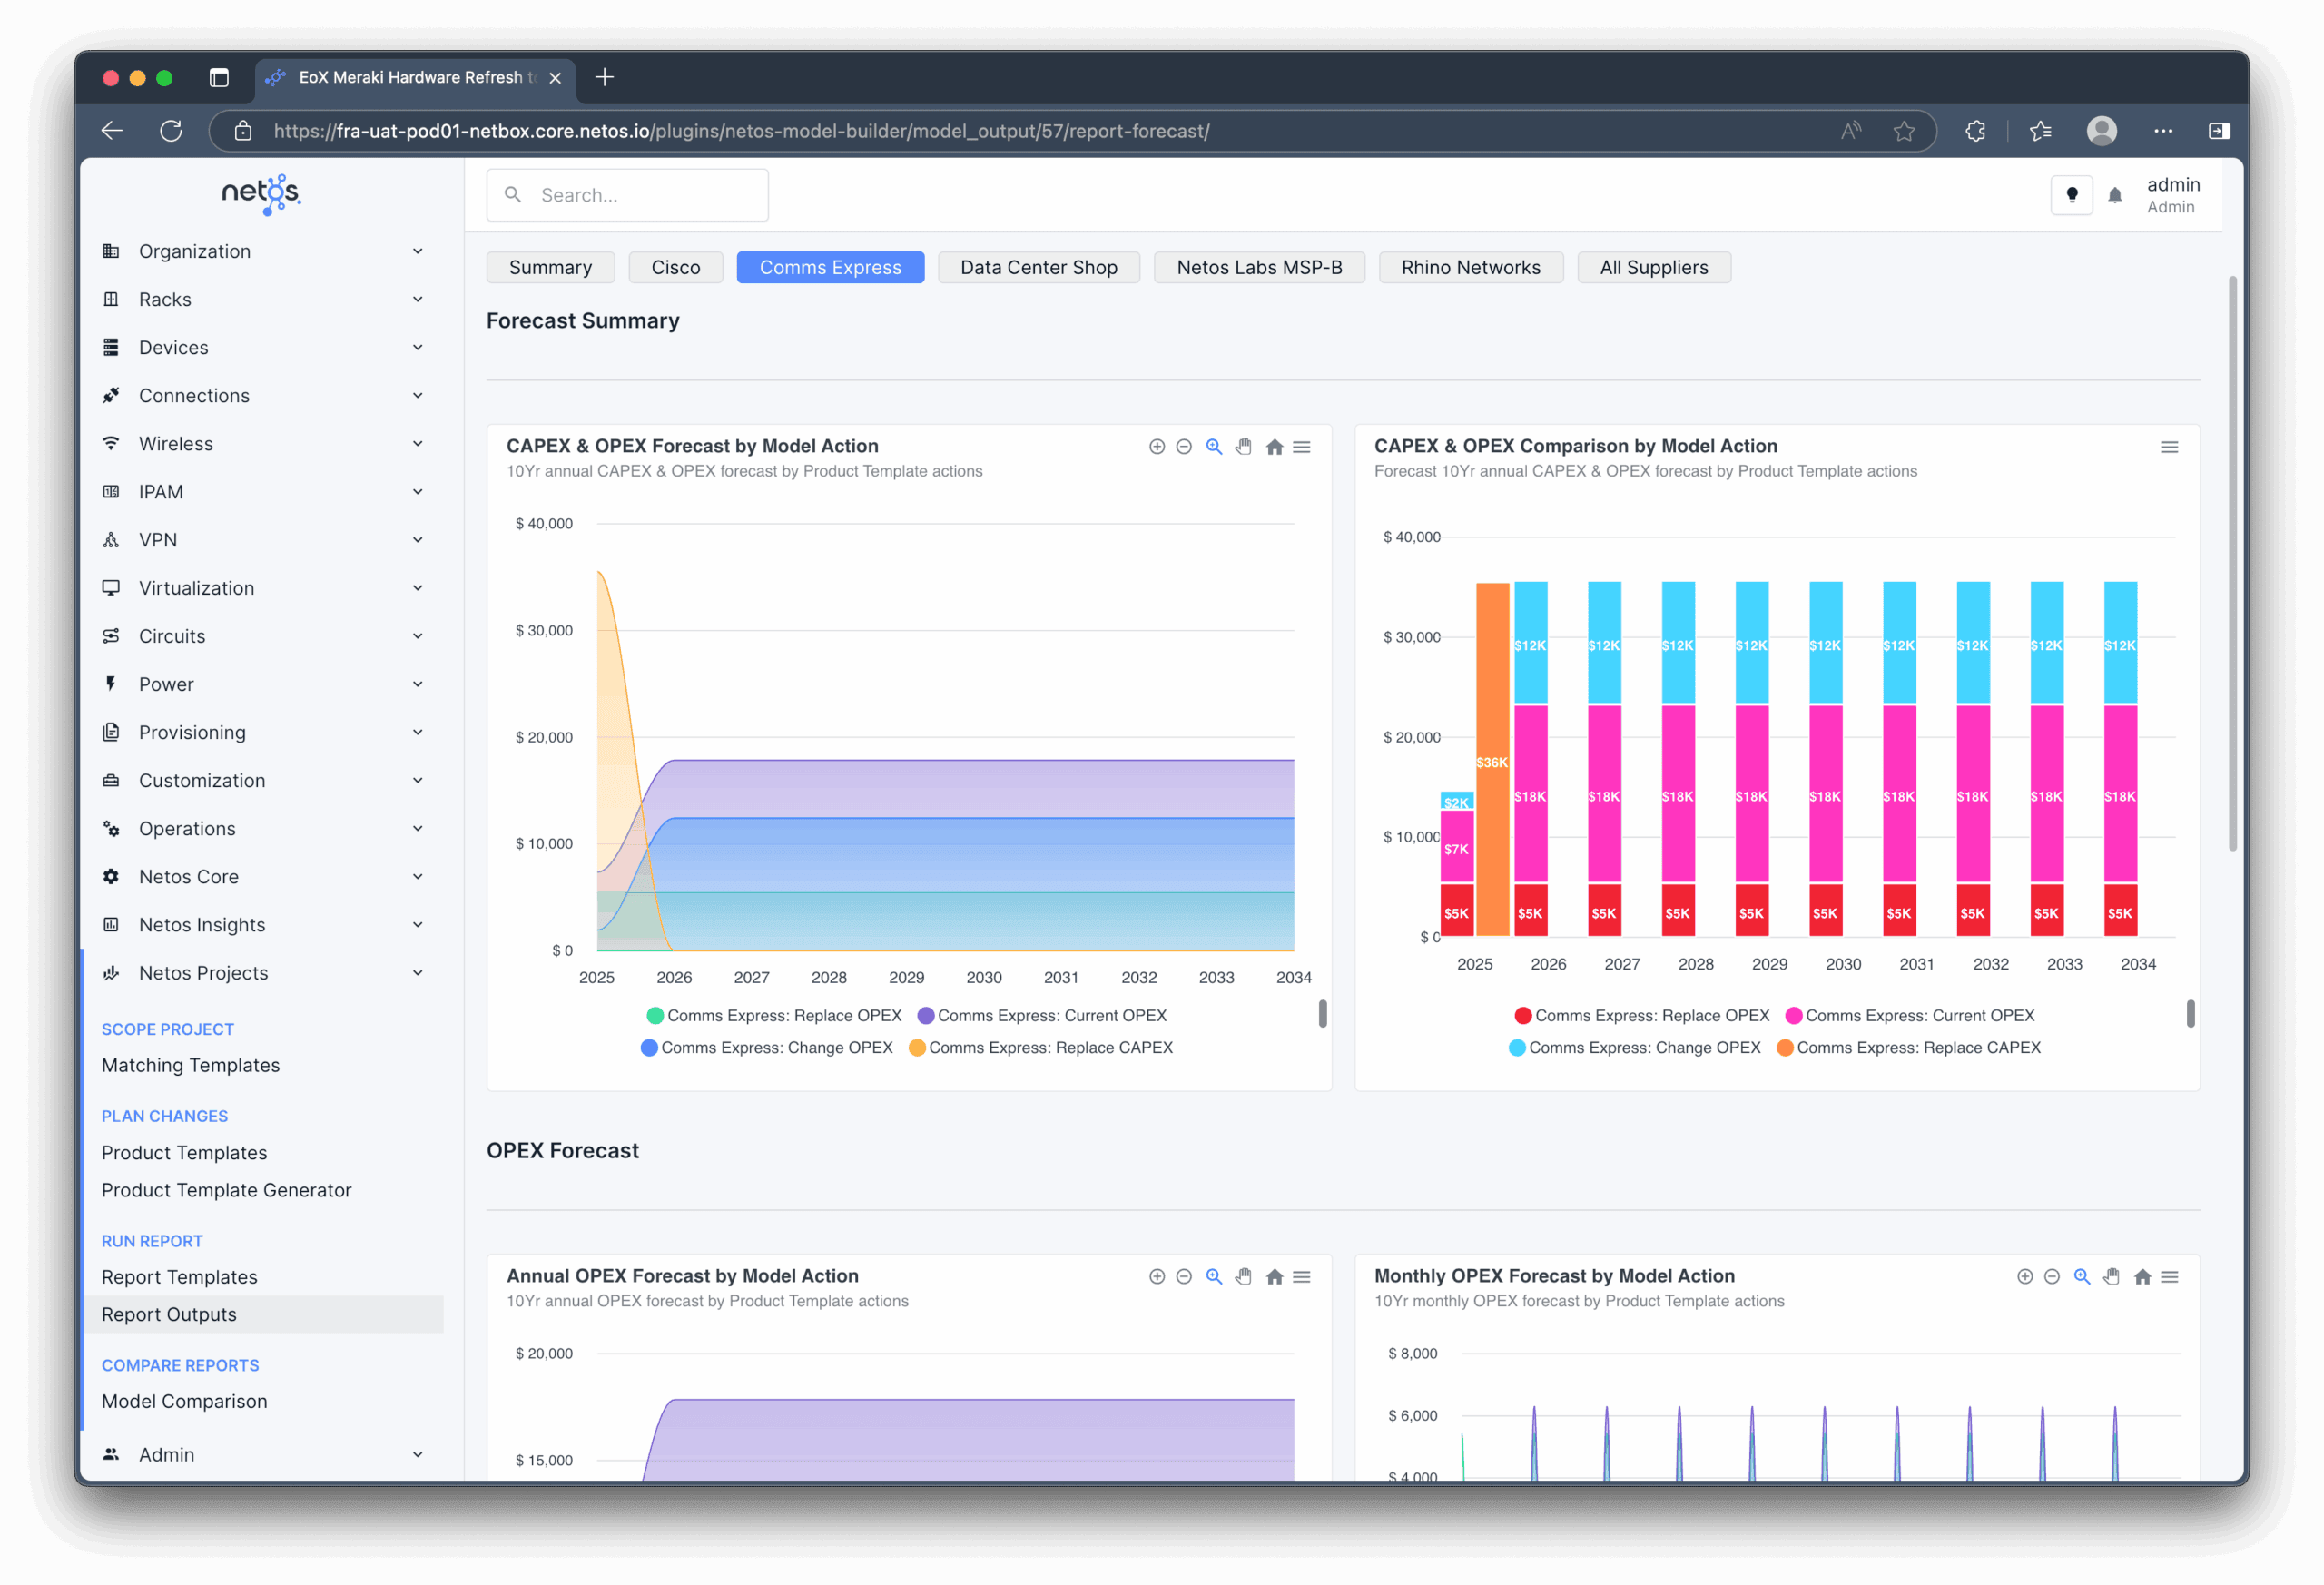
Task: Open Model Comparison link
Action: click(x=185, y=1401)
